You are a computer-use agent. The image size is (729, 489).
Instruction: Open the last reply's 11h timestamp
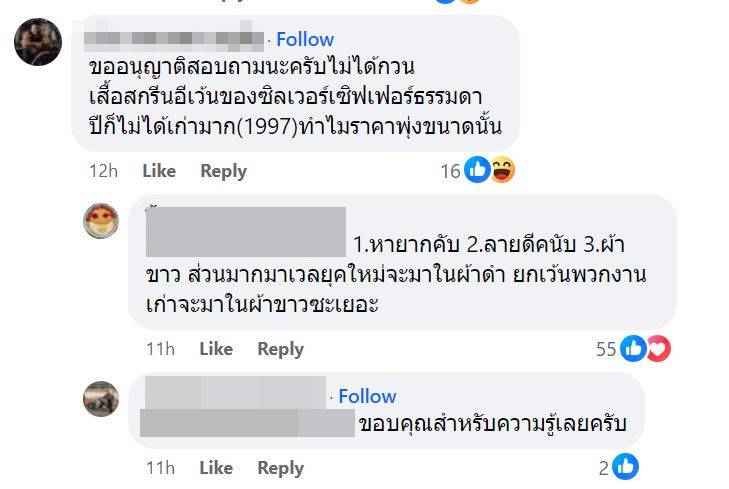coord(160,467)
